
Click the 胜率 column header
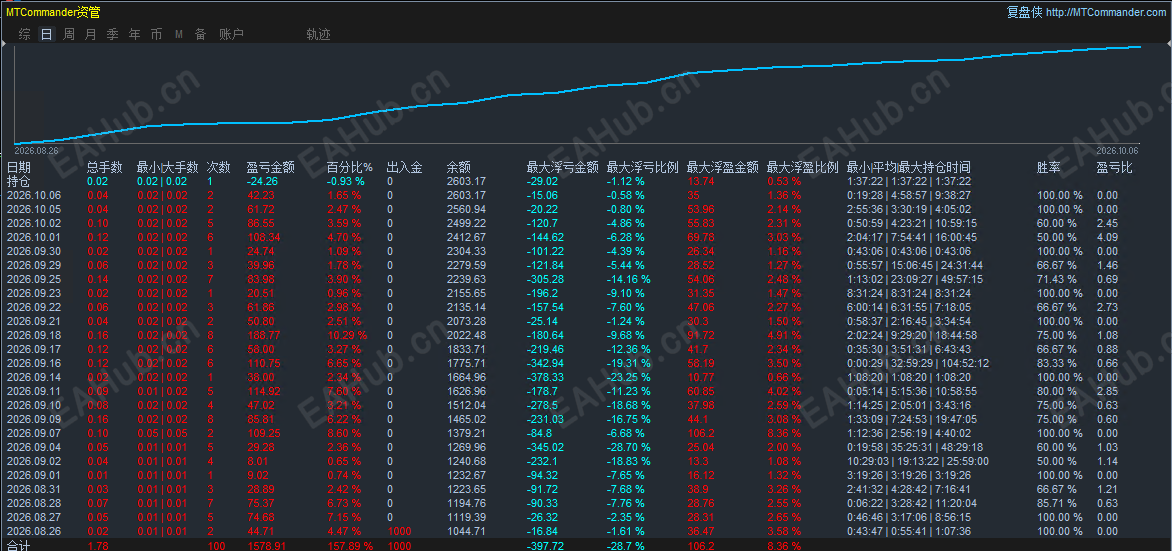pyautogui.click(x=1049, y=167)
